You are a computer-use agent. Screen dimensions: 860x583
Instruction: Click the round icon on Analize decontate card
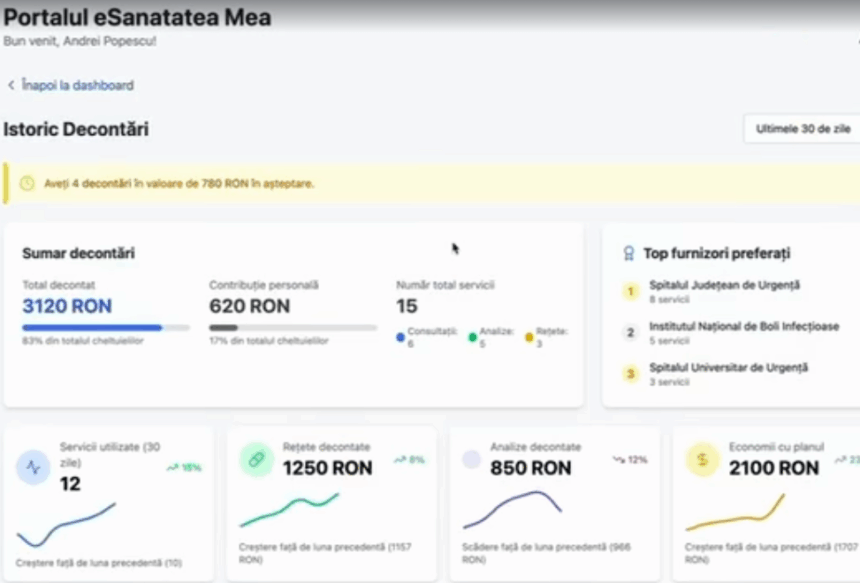tap(471, 460)
